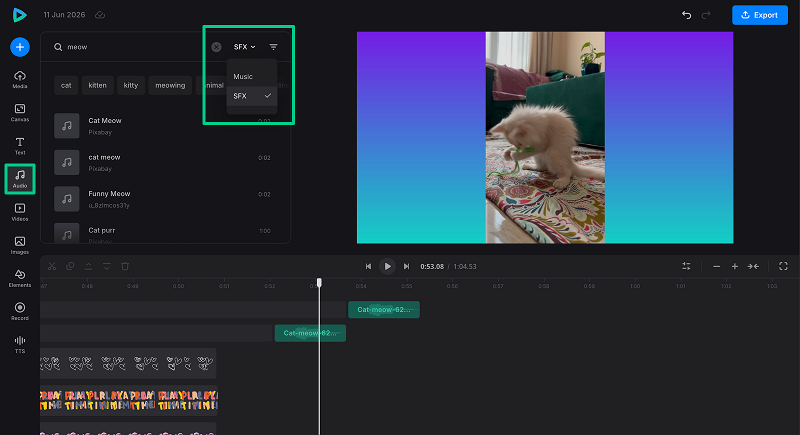Click the Delete trash icon in timeline
This screenshot has height=435, width=800.
pos(125,266)
